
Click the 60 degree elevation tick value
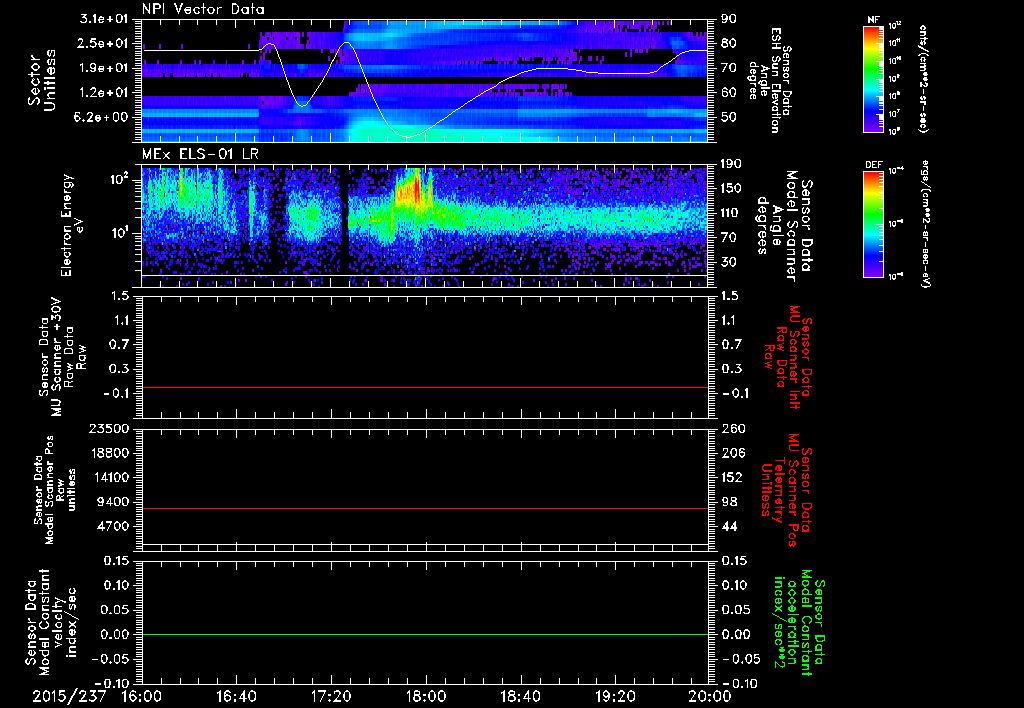pyautogui.click(x=728, y=93)
